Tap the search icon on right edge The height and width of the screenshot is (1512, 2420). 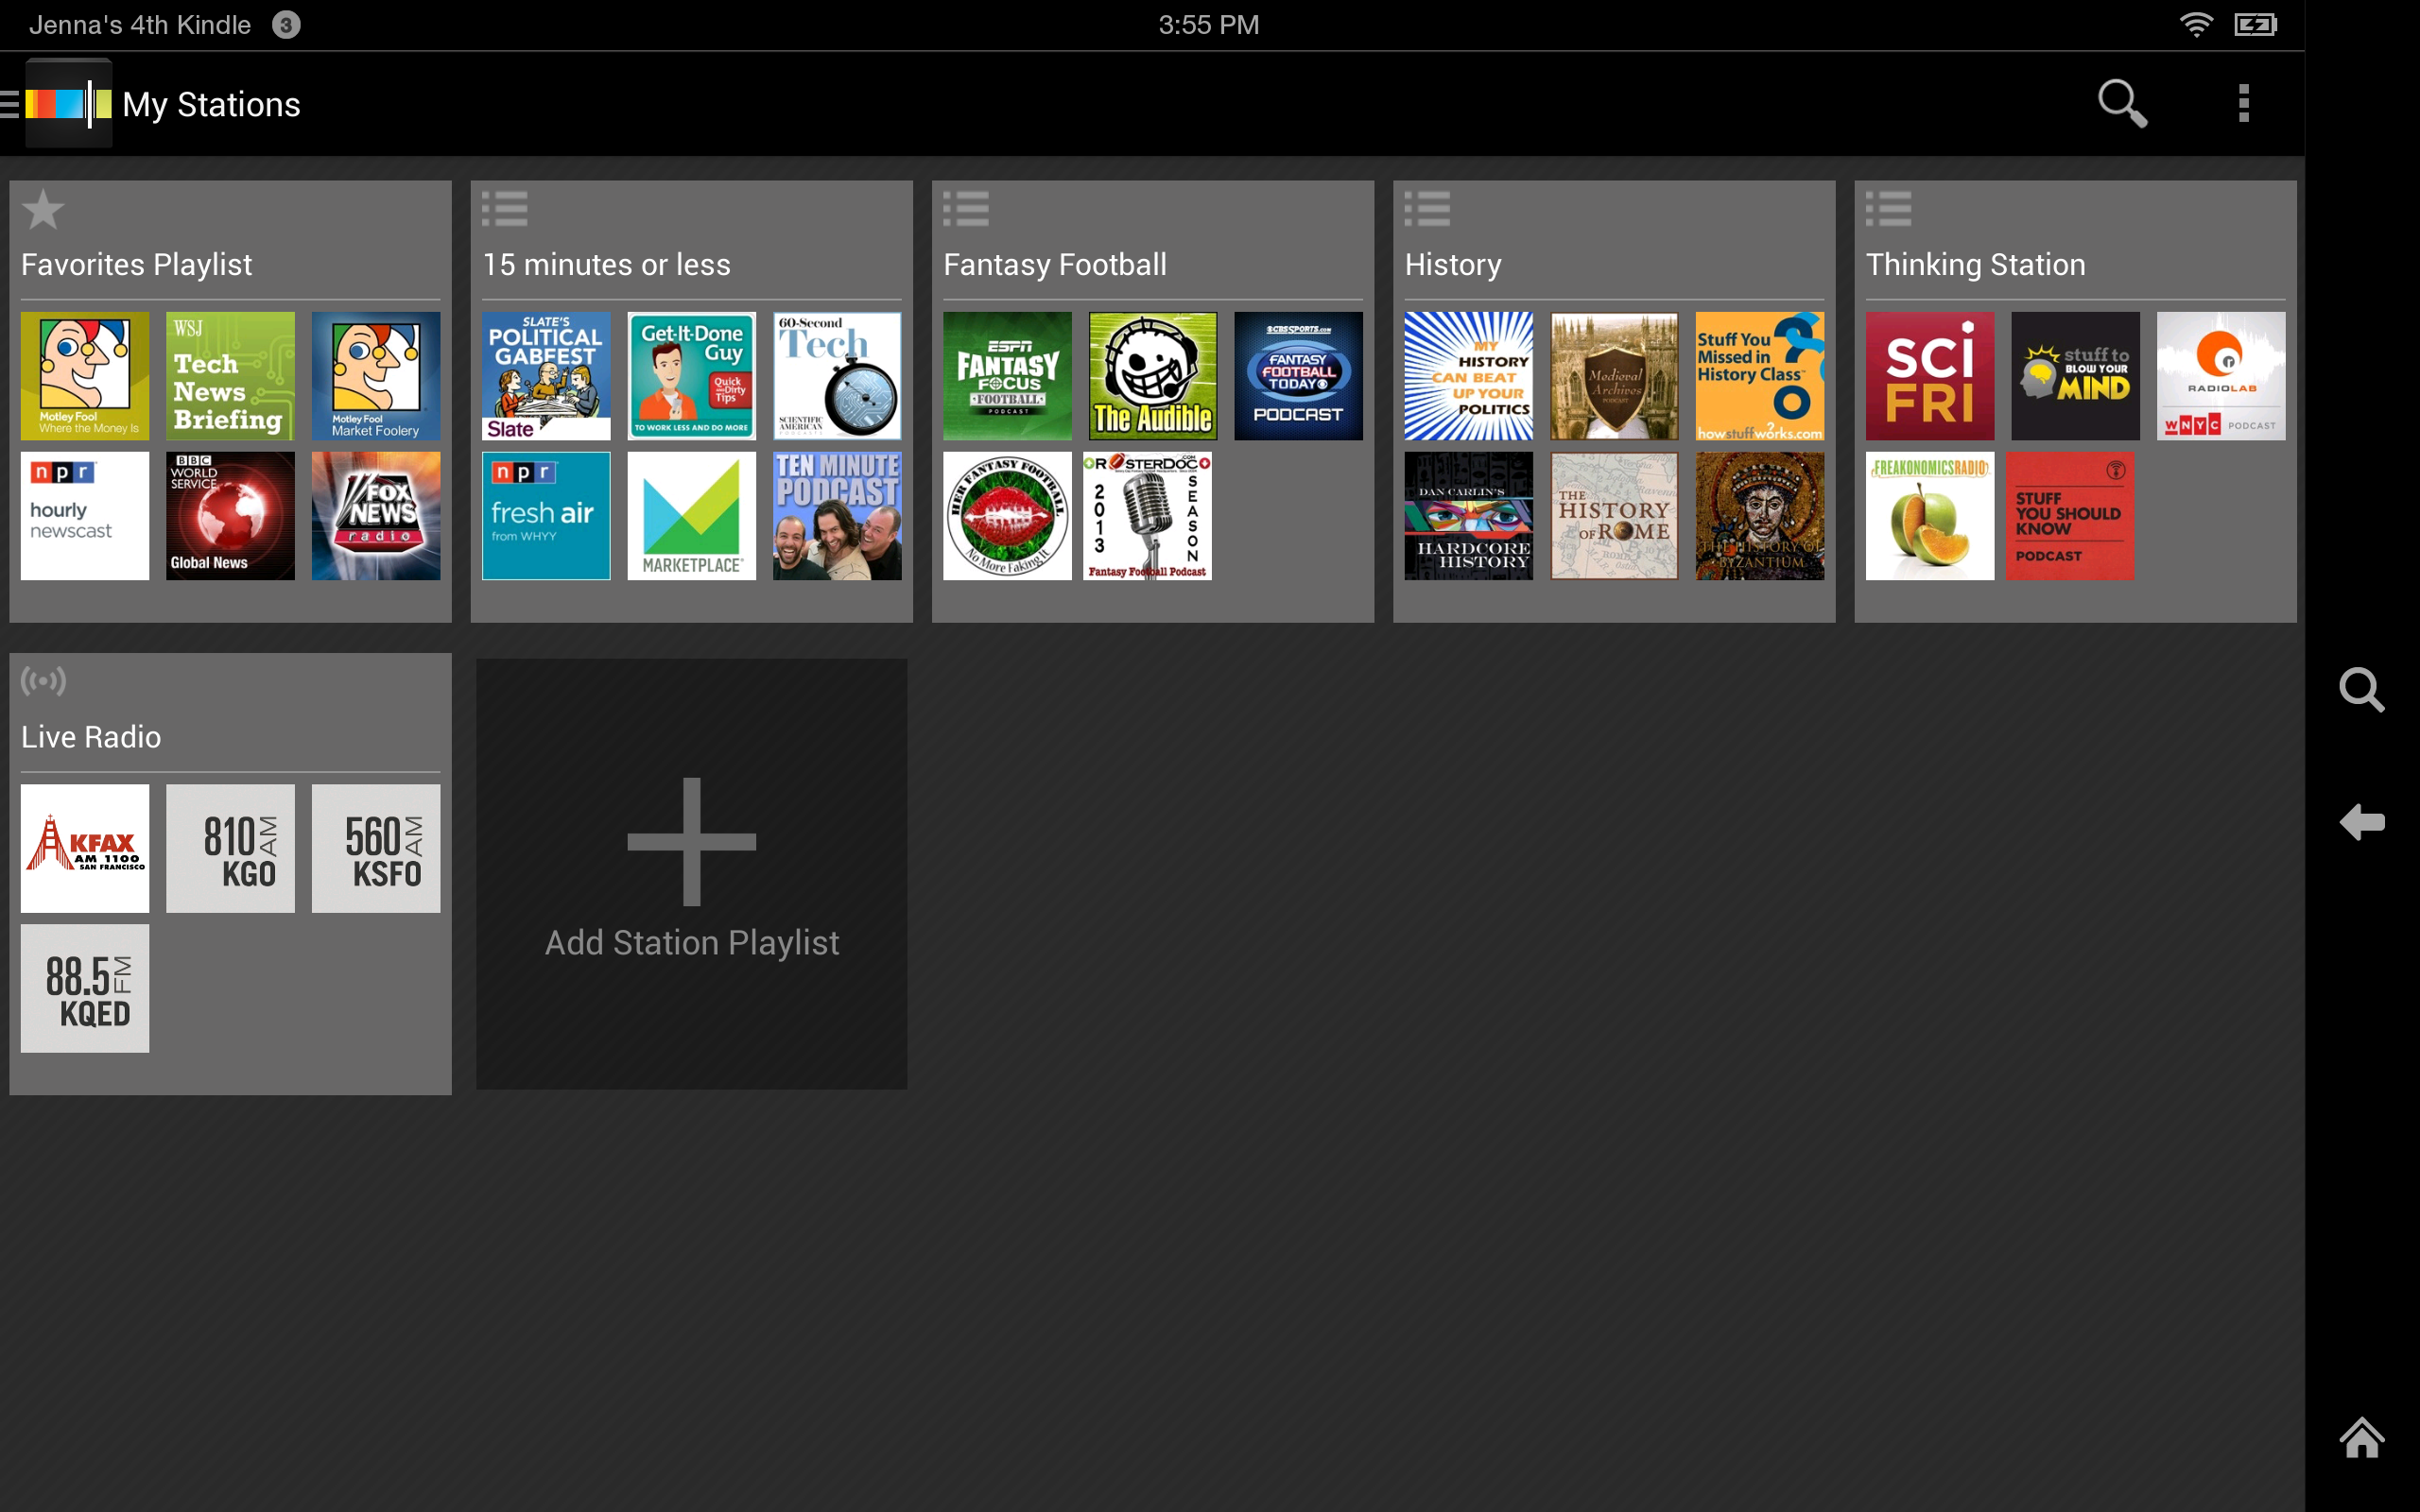(2362, 690)
